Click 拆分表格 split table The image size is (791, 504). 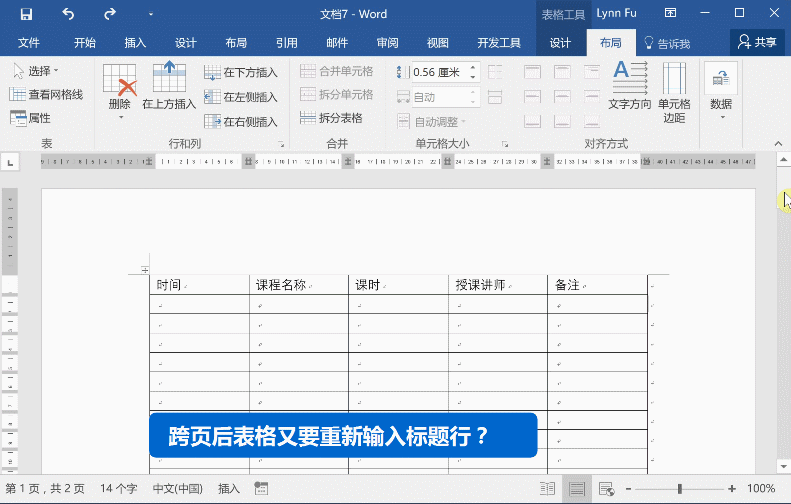pos(331,118)
